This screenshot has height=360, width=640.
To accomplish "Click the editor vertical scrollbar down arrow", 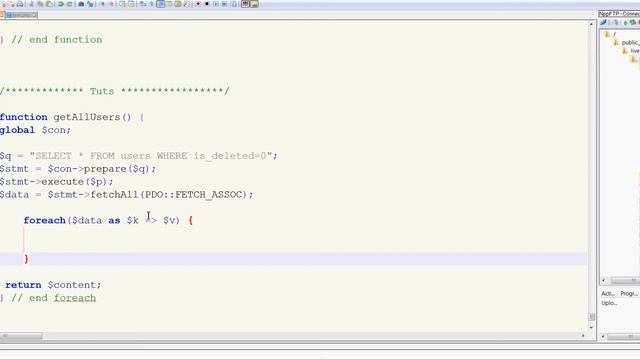I will pyautogui.click(x=591, y=327).
